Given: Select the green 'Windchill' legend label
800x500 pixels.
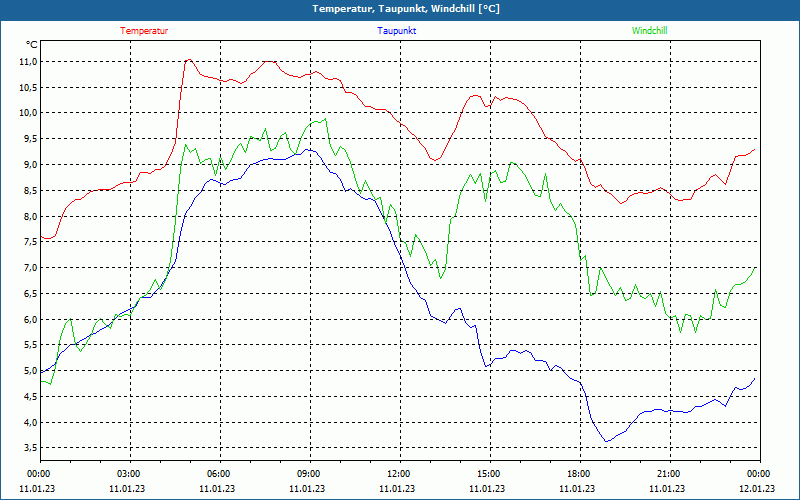Looking at the screenshot, I should click(649, 31).
